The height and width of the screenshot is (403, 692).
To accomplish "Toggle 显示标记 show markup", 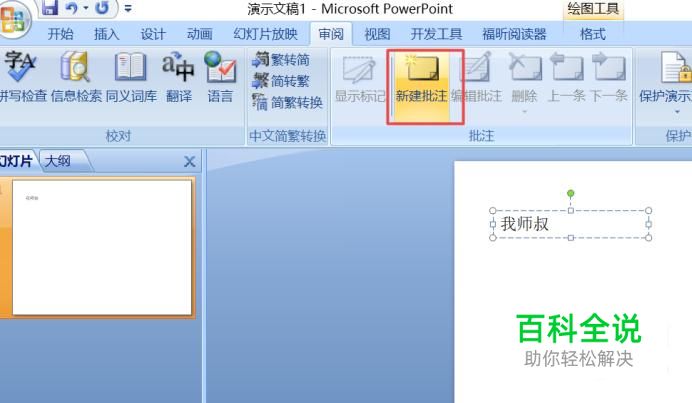I will [x=360, y=79].
